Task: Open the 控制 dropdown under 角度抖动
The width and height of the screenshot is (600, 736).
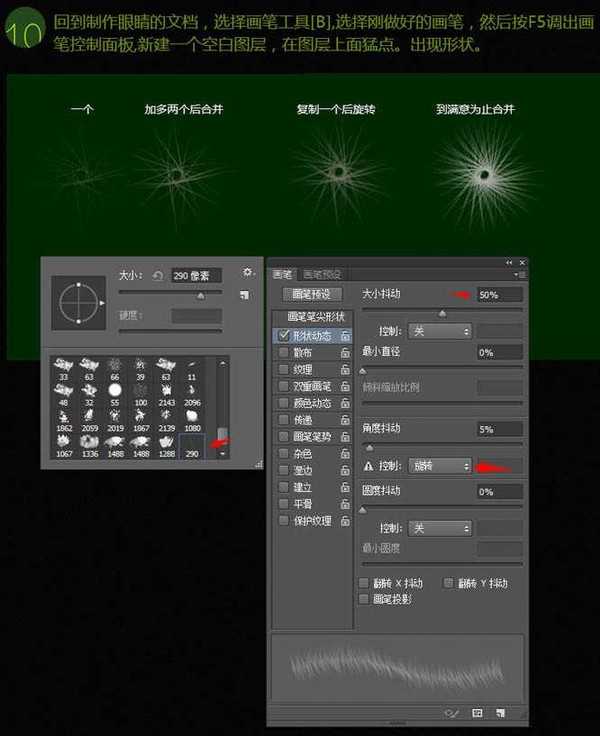Action: point(439,466)
